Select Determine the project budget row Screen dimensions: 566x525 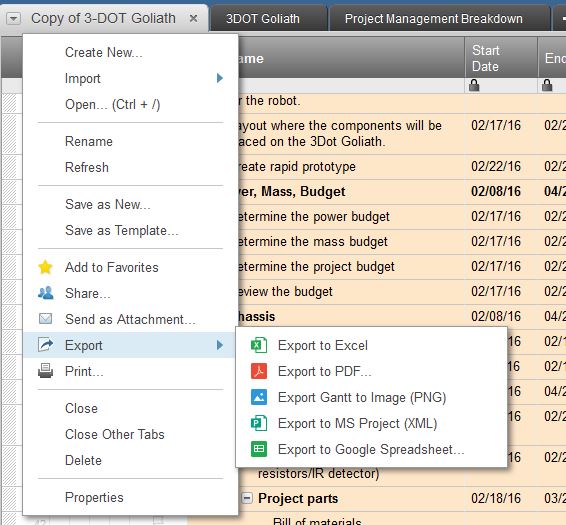point(316,267)
